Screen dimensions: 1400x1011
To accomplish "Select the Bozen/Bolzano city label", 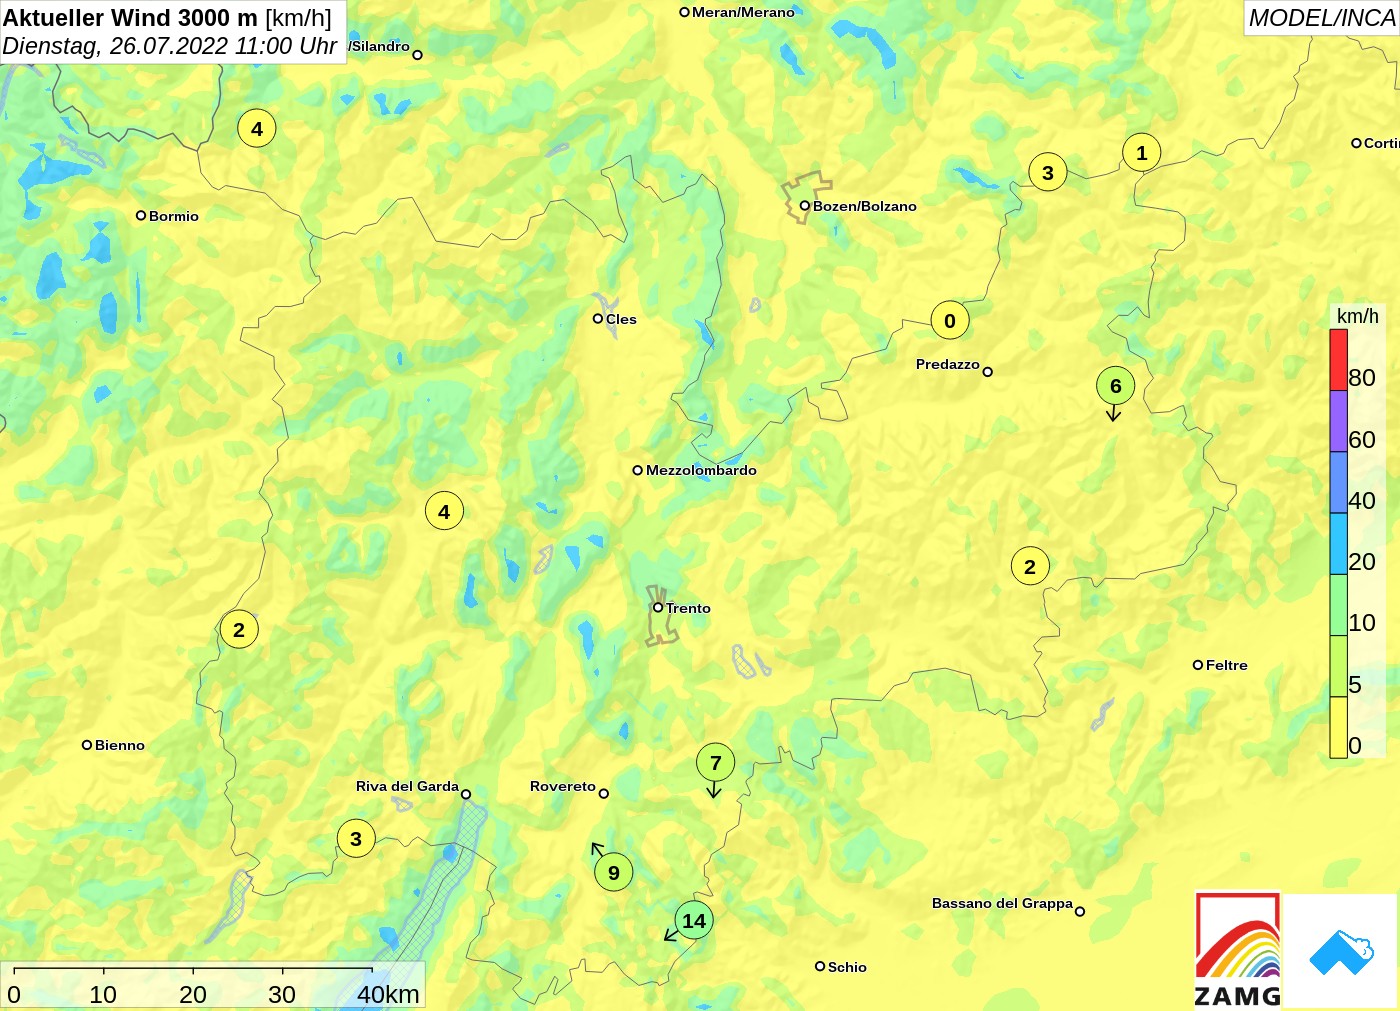I will pos(864,206).
